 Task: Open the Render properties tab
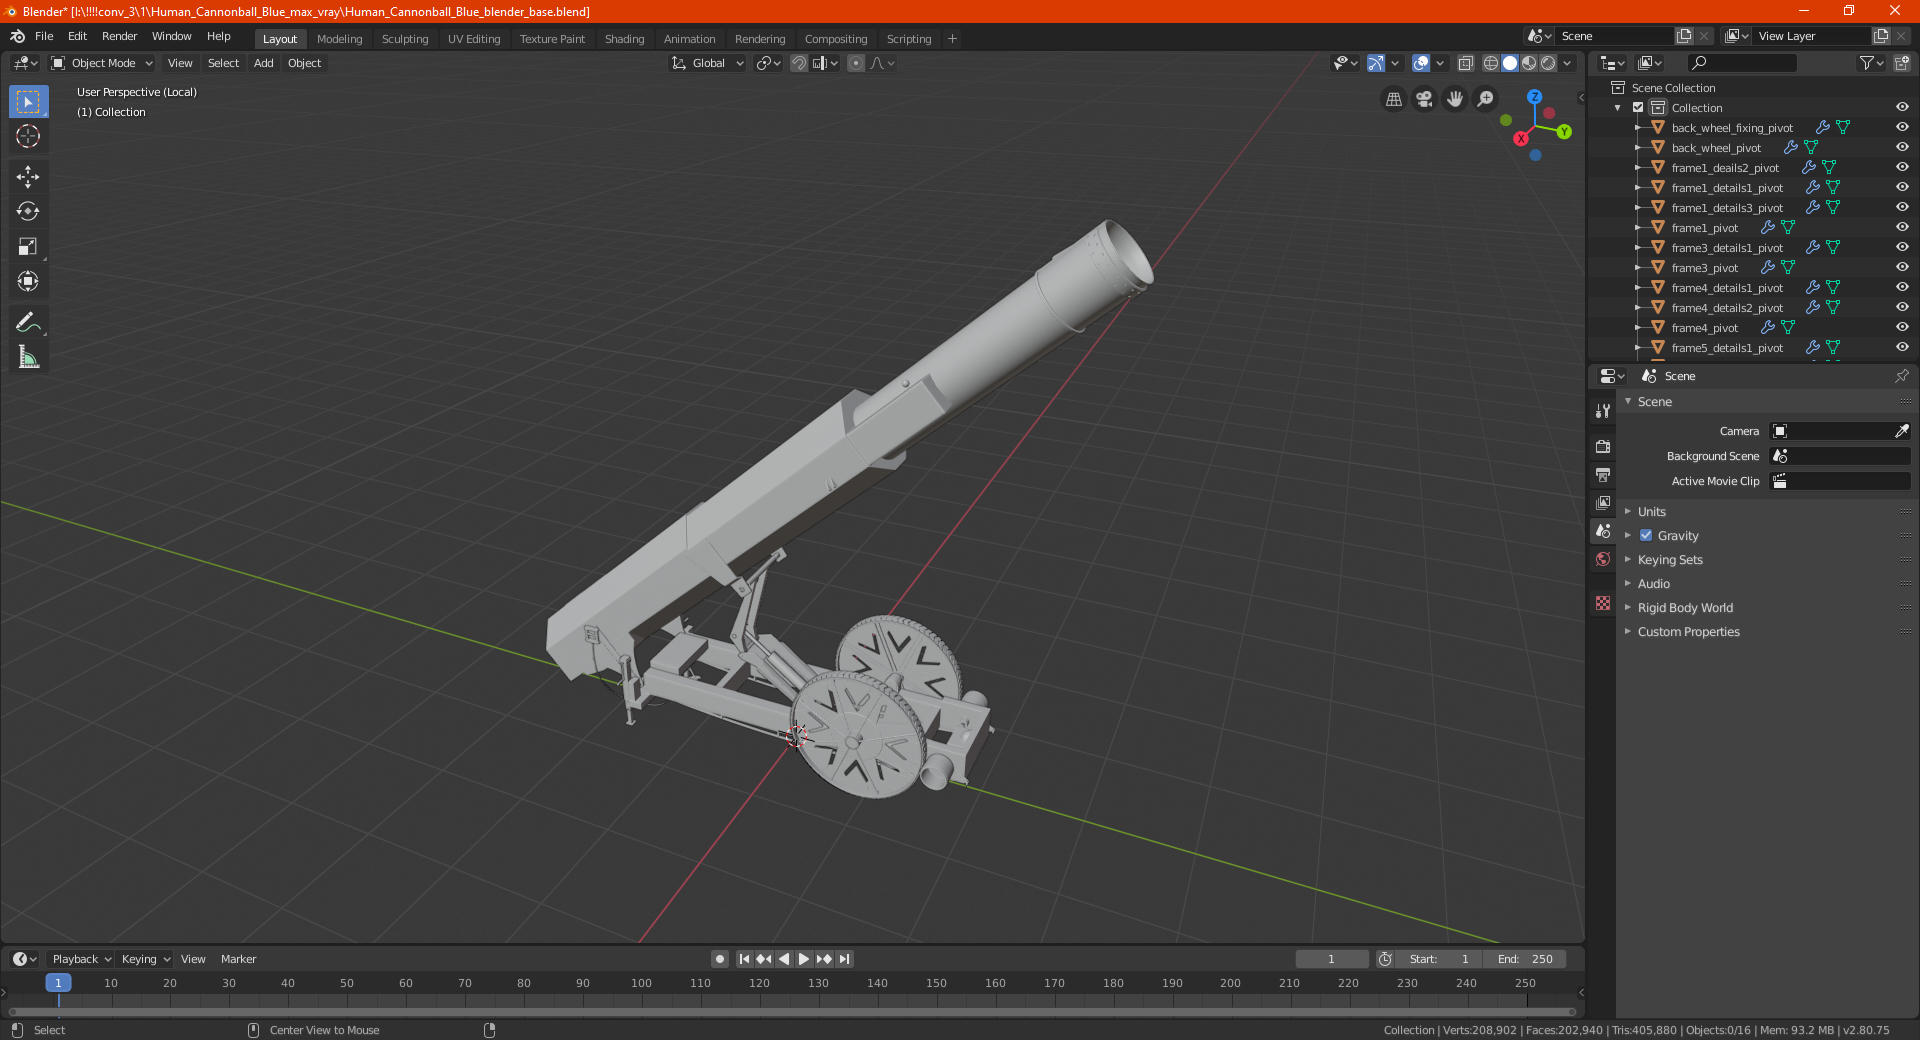[1603, 446]
